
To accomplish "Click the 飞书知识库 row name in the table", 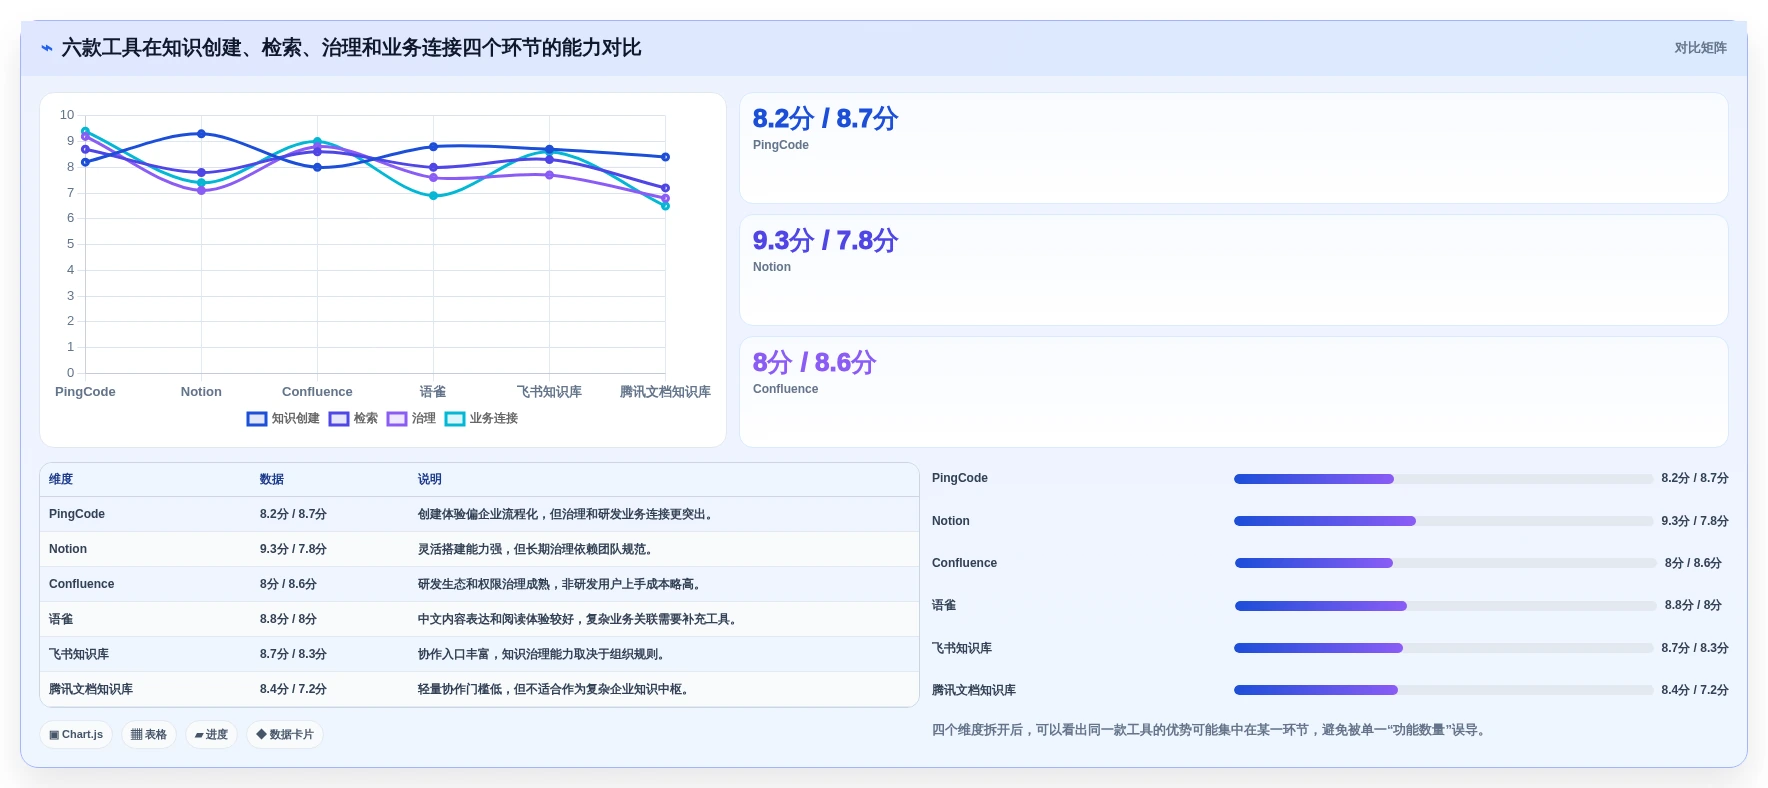I will tap(79, 654).
